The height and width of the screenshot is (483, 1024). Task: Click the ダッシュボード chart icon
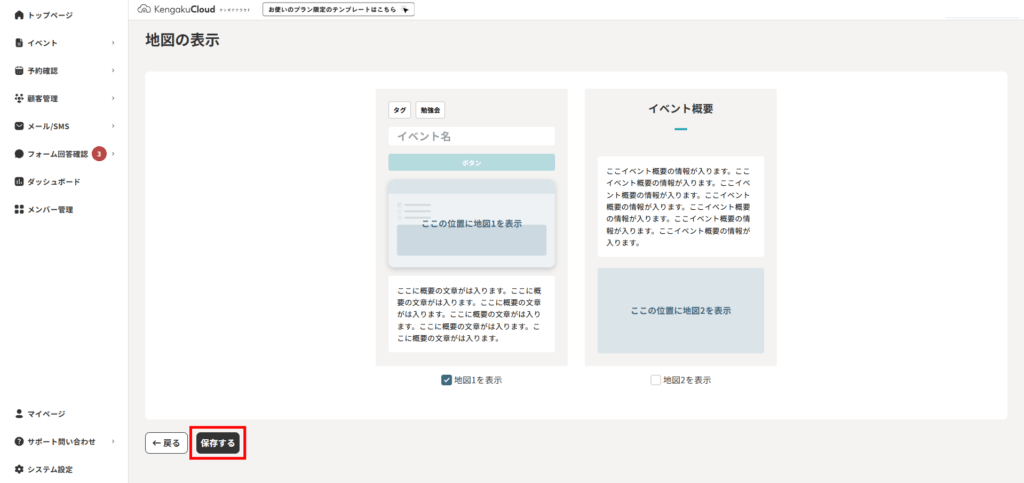pos(19,182)
